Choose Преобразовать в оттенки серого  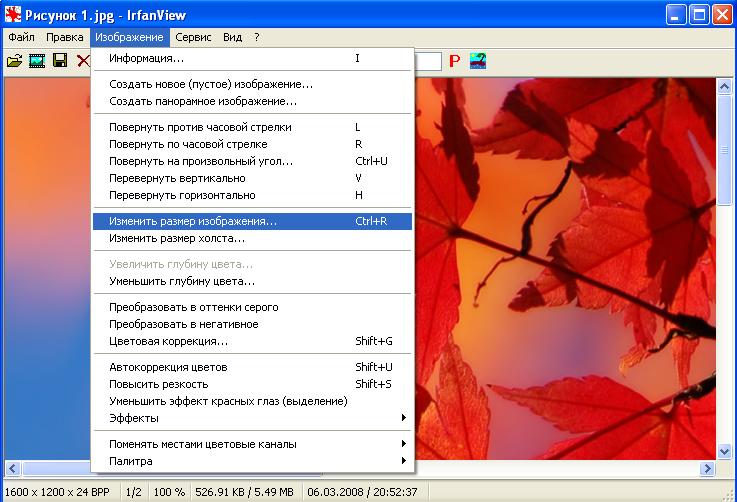(x=193, y=307)
